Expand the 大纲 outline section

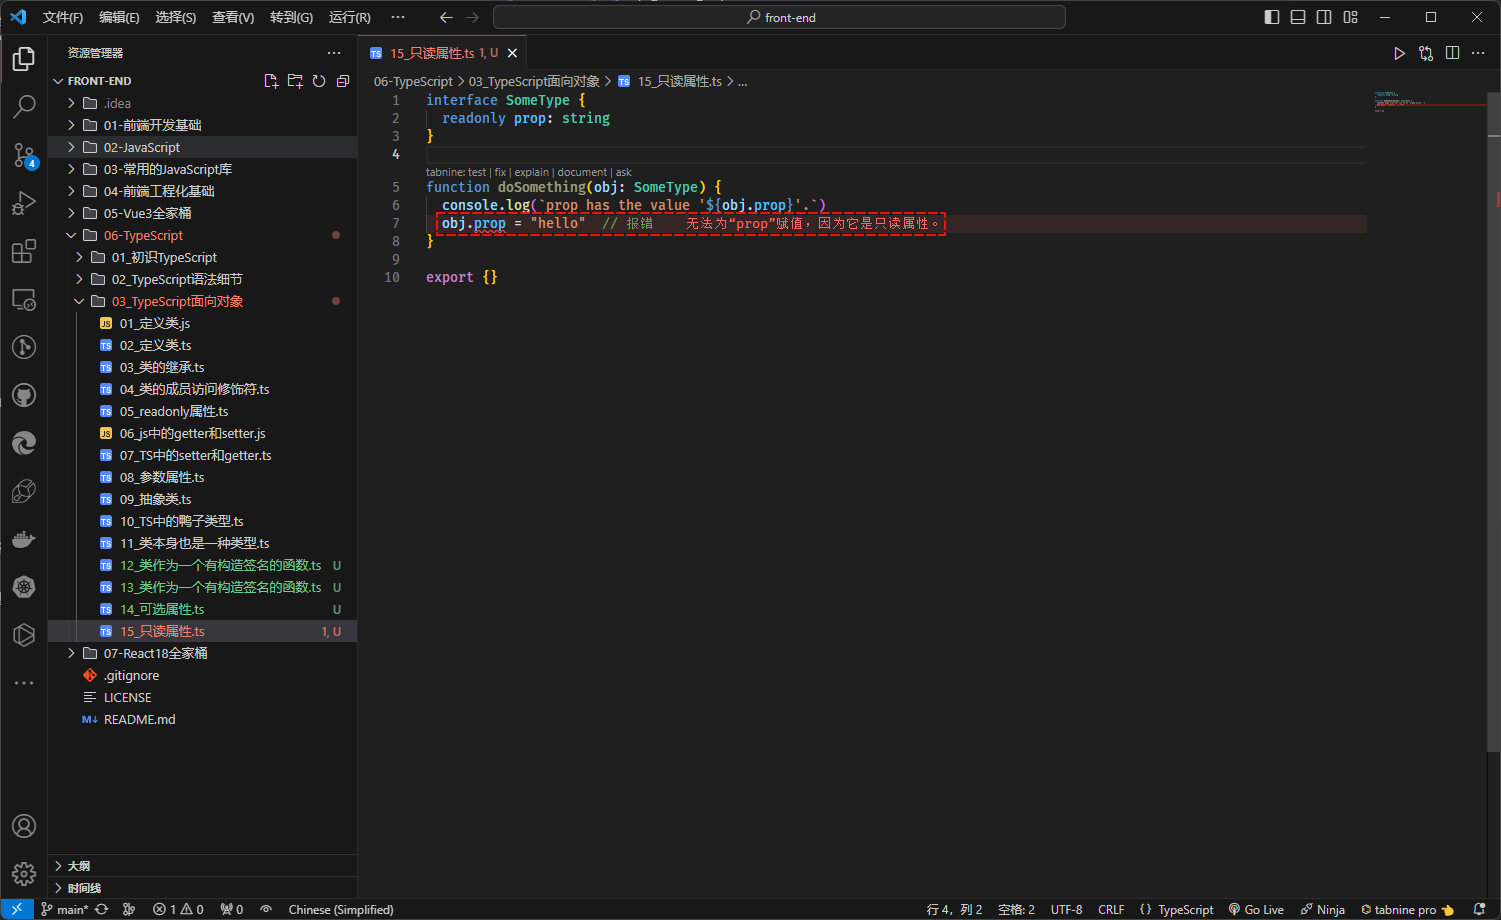[79, 866]
